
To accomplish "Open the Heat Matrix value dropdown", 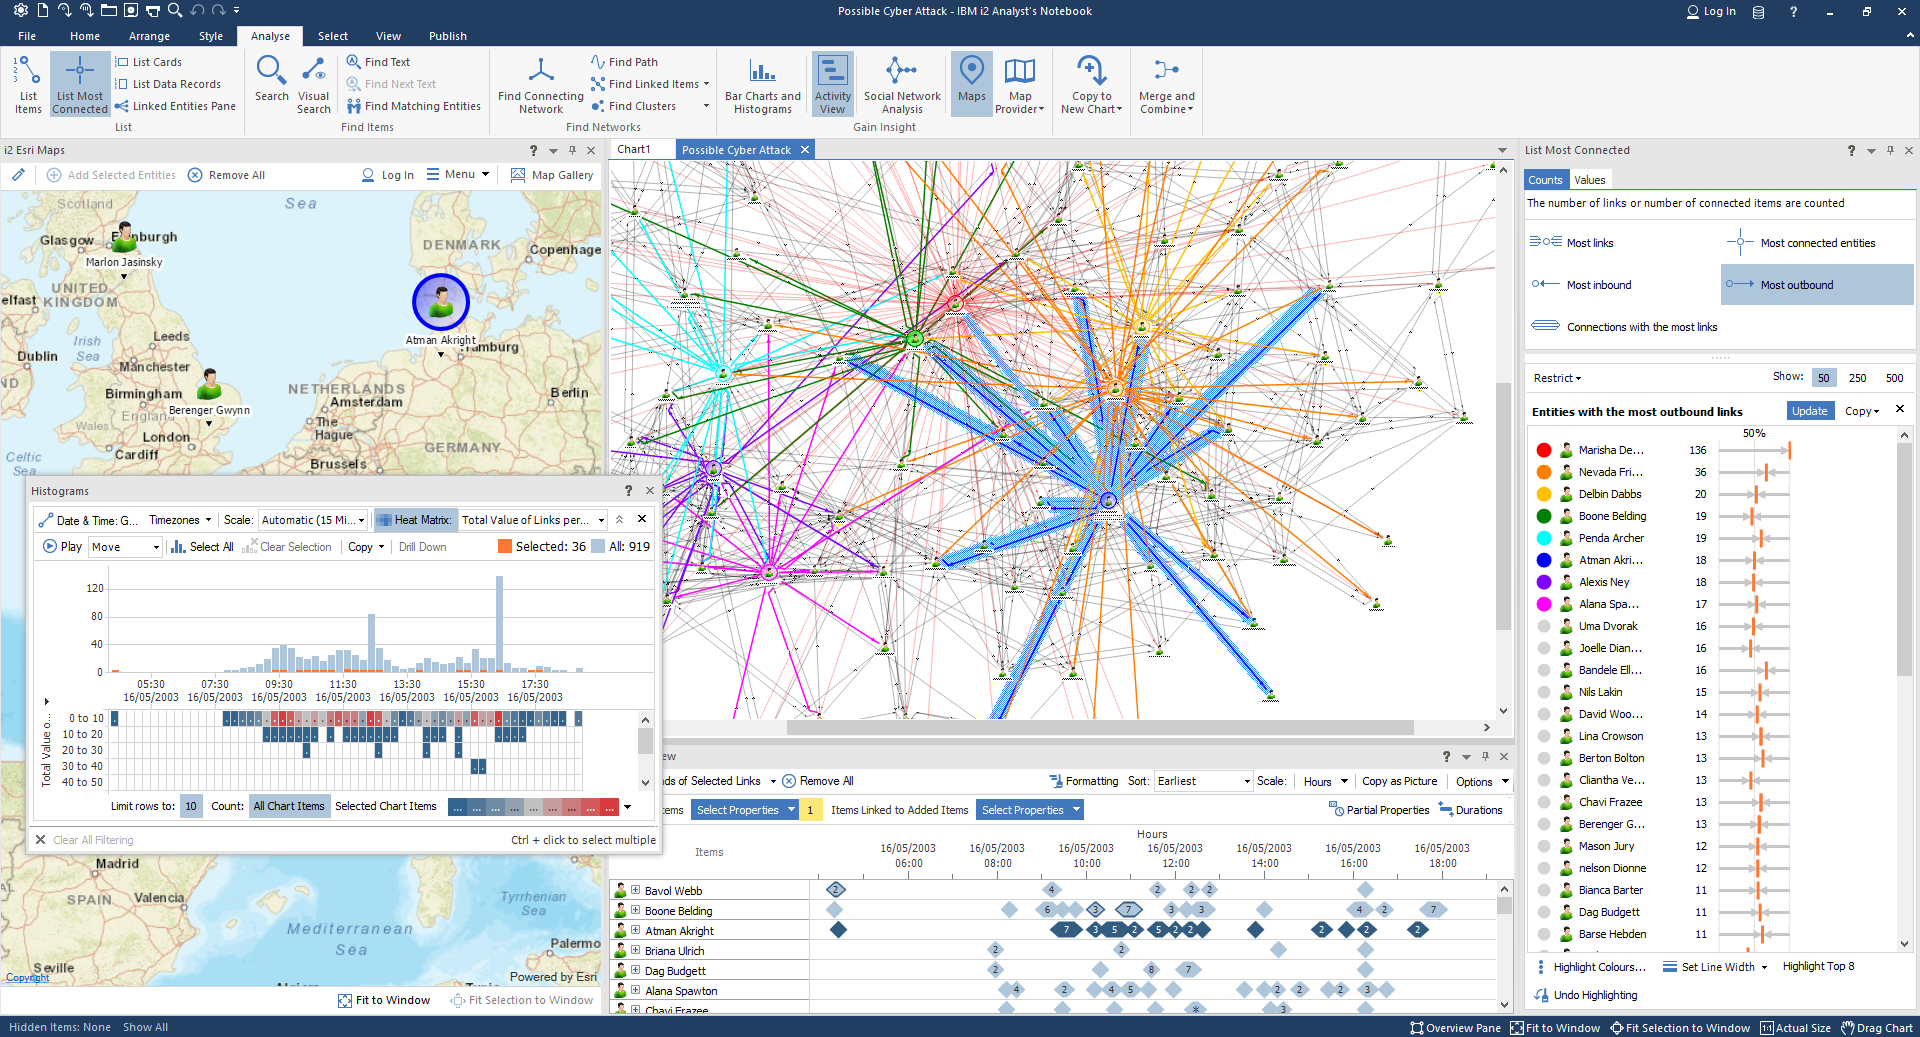I will [x=532, y=519].
